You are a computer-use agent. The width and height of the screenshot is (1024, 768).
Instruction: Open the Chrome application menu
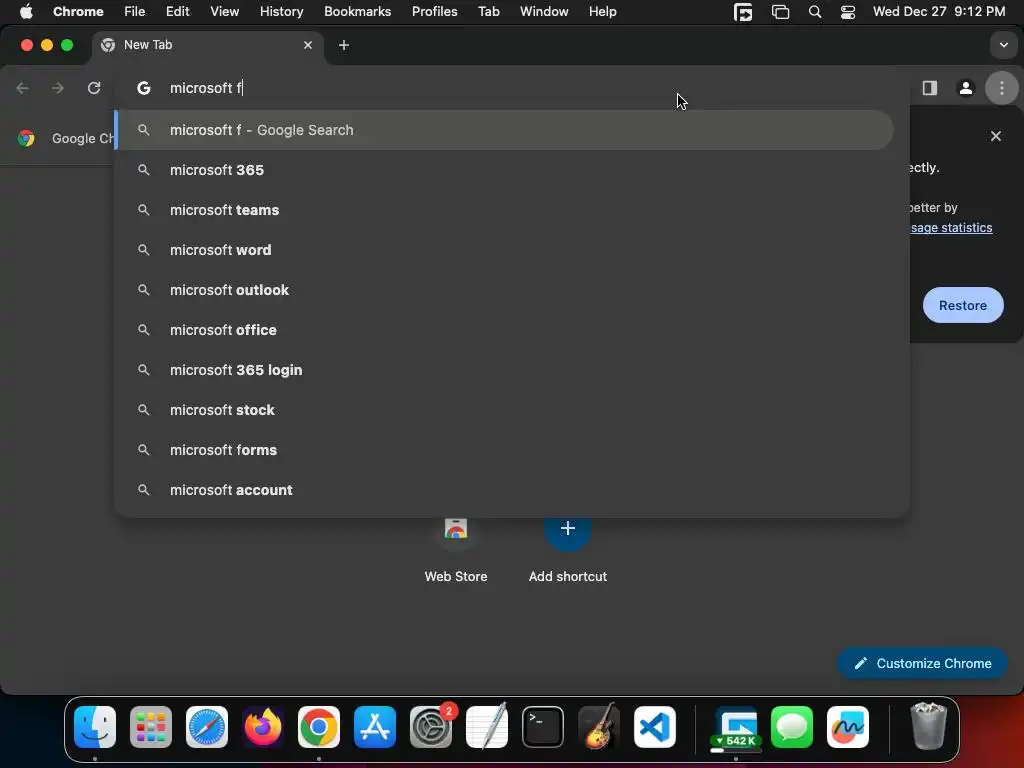coord(78,12)
